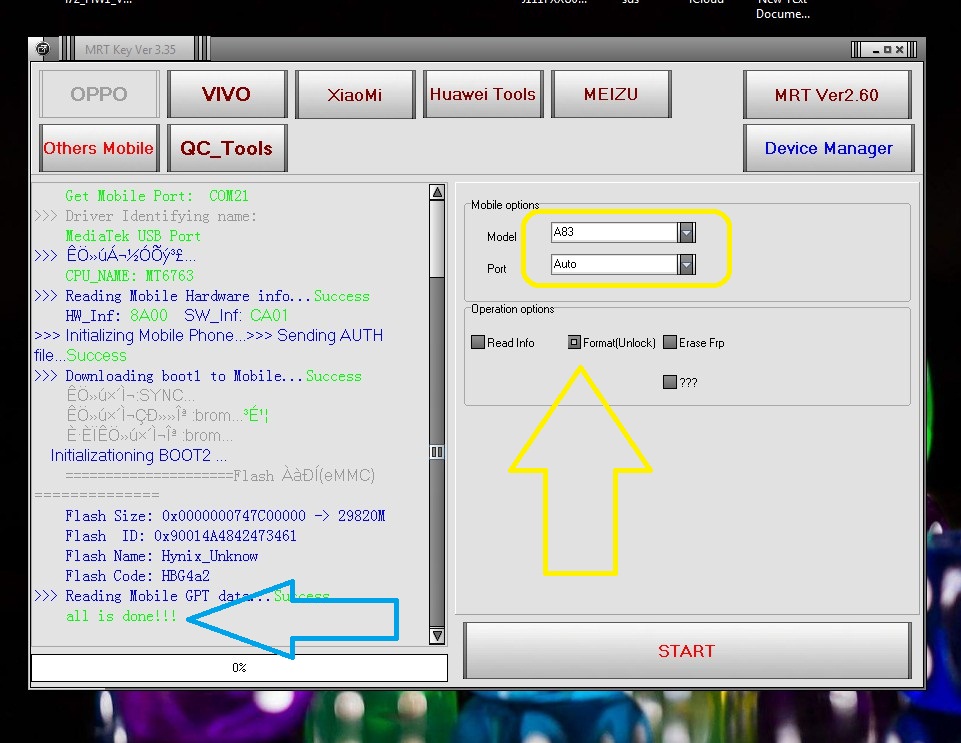Click the log line 'CPU_NAME: MT6763'

(129, 276)
